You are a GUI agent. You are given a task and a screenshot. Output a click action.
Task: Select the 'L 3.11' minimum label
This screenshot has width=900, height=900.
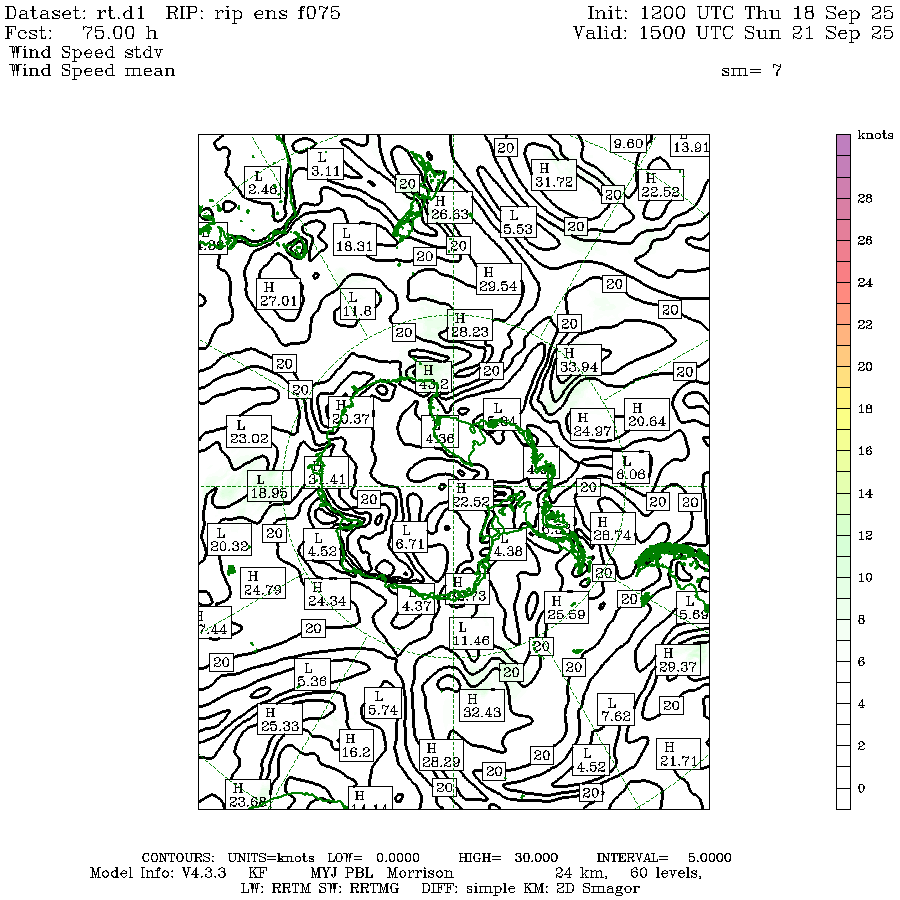(x=325, y=164)
